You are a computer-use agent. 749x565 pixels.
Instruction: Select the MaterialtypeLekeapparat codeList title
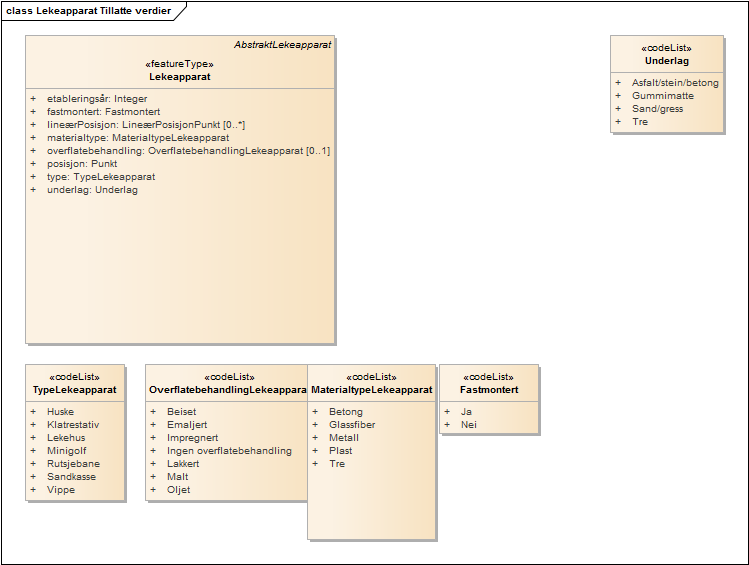pos(372,390)
